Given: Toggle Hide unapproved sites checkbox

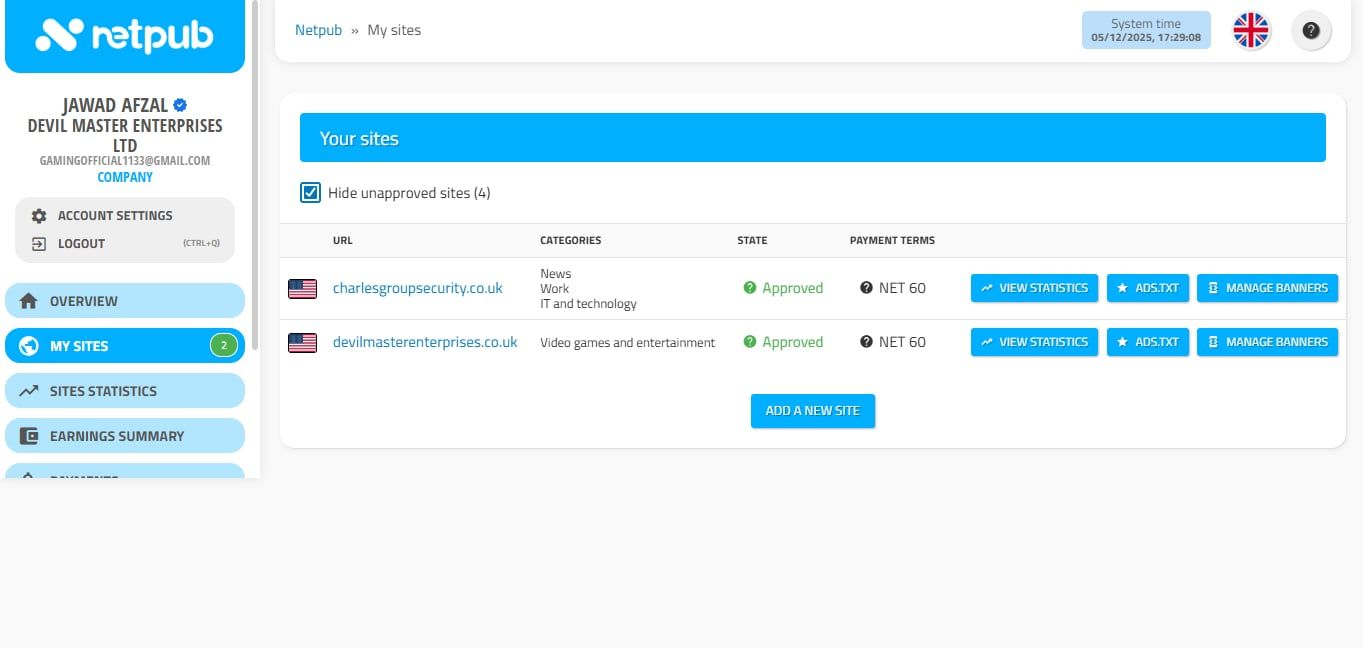Looking at the screenshot, I should coord(310,193).
